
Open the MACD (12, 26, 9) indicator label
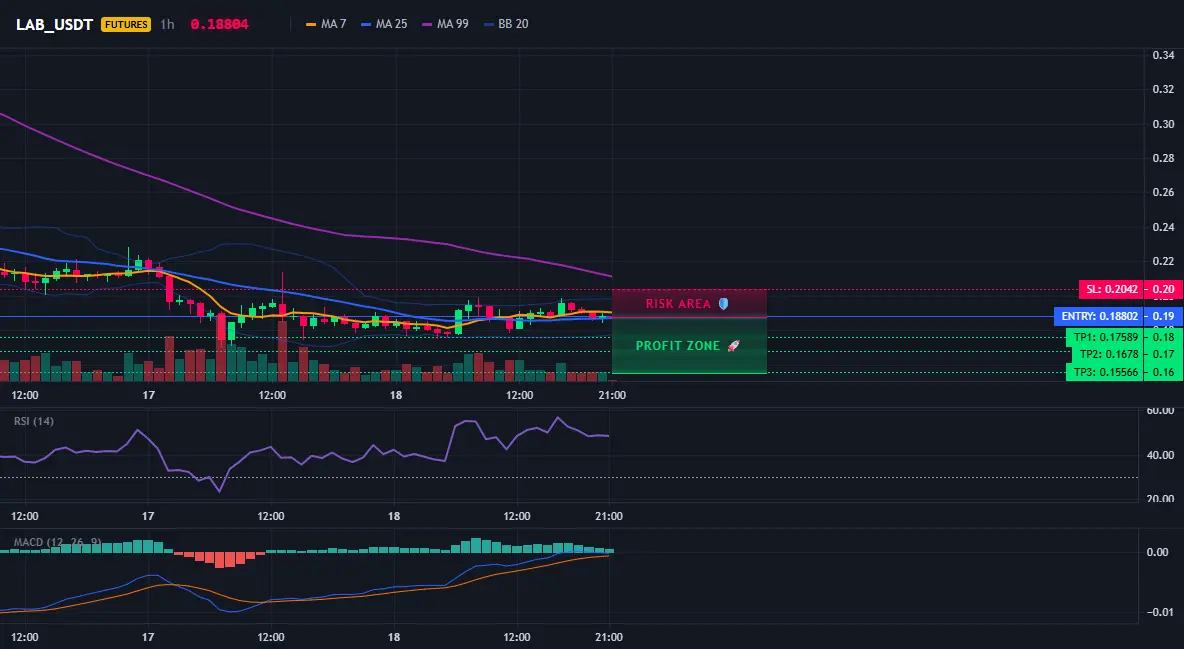coord(57,542)
